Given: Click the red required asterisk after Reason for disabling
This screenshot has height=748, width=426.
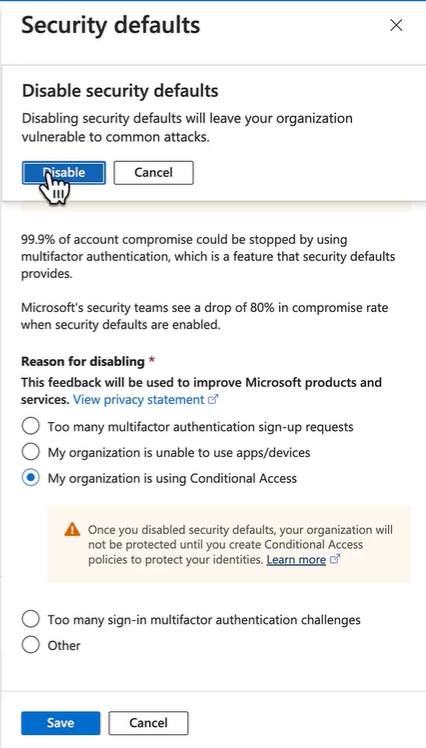Looking at the screenshot, I should coord(152,362).
